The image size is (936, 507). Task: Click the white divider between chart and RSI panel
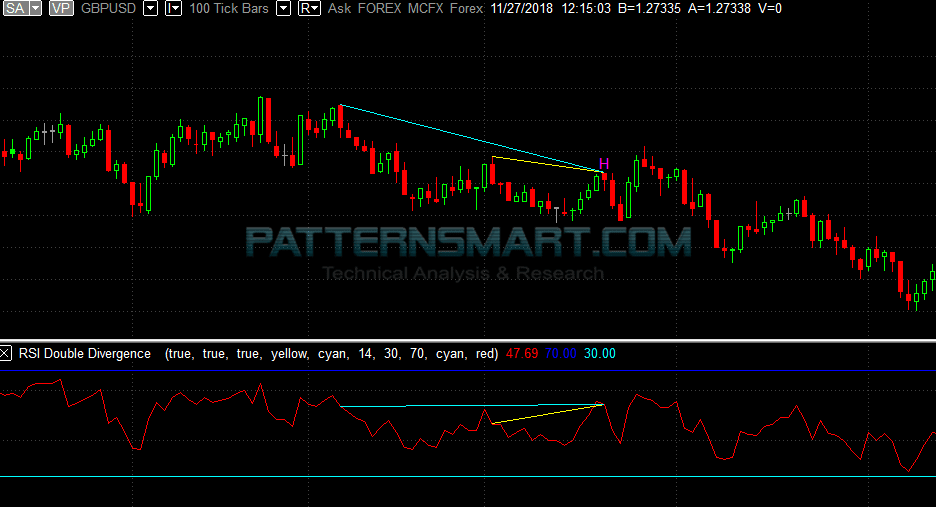pyautogui.click(x=468, y=340)
